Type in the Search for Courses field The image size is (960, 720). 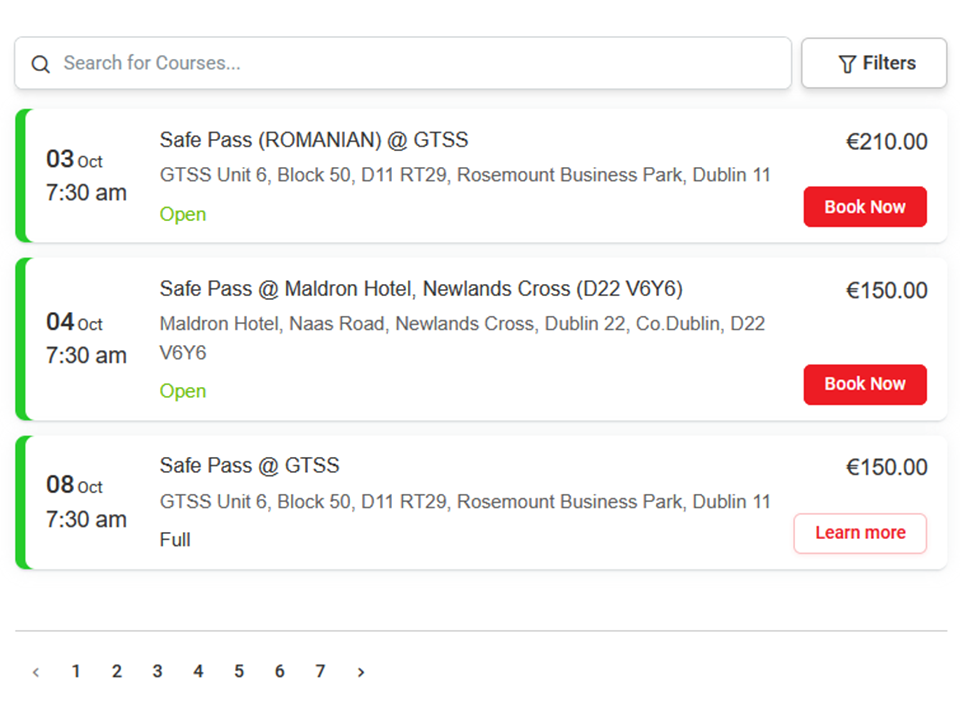pos(420,63)
